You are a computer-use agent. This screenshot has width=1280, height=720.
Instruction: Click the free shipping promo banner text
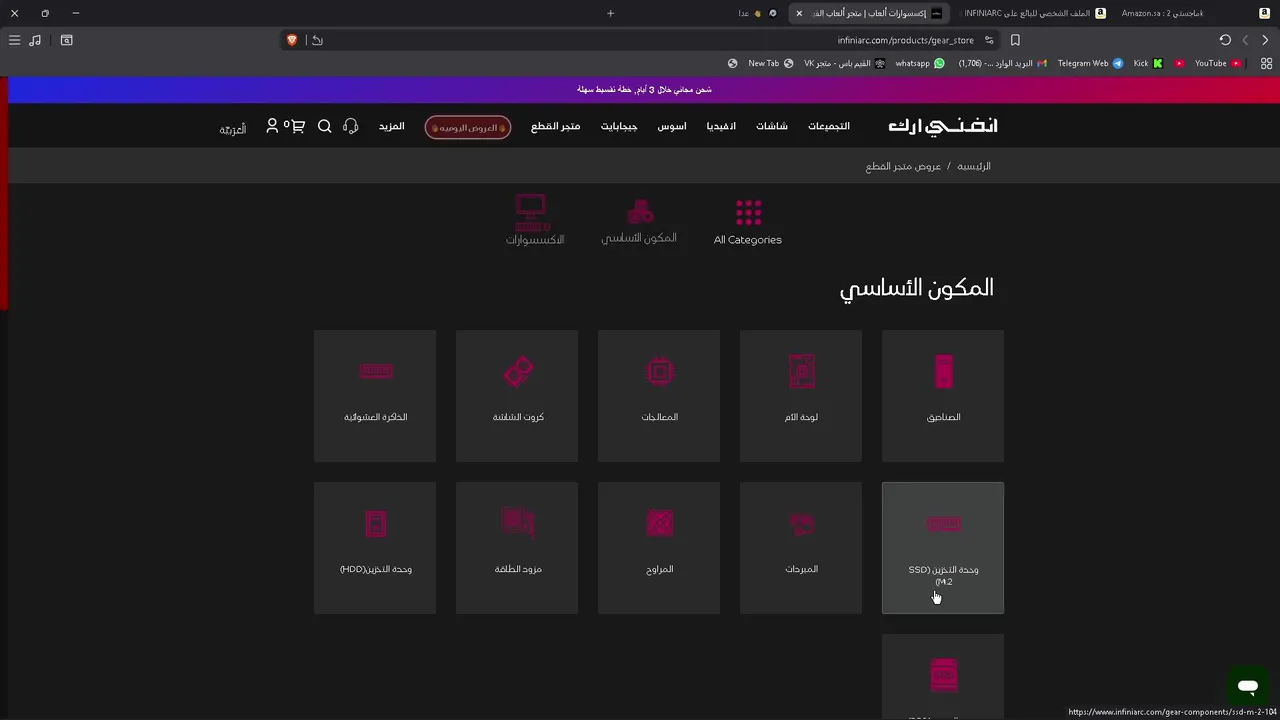point(644,89)
